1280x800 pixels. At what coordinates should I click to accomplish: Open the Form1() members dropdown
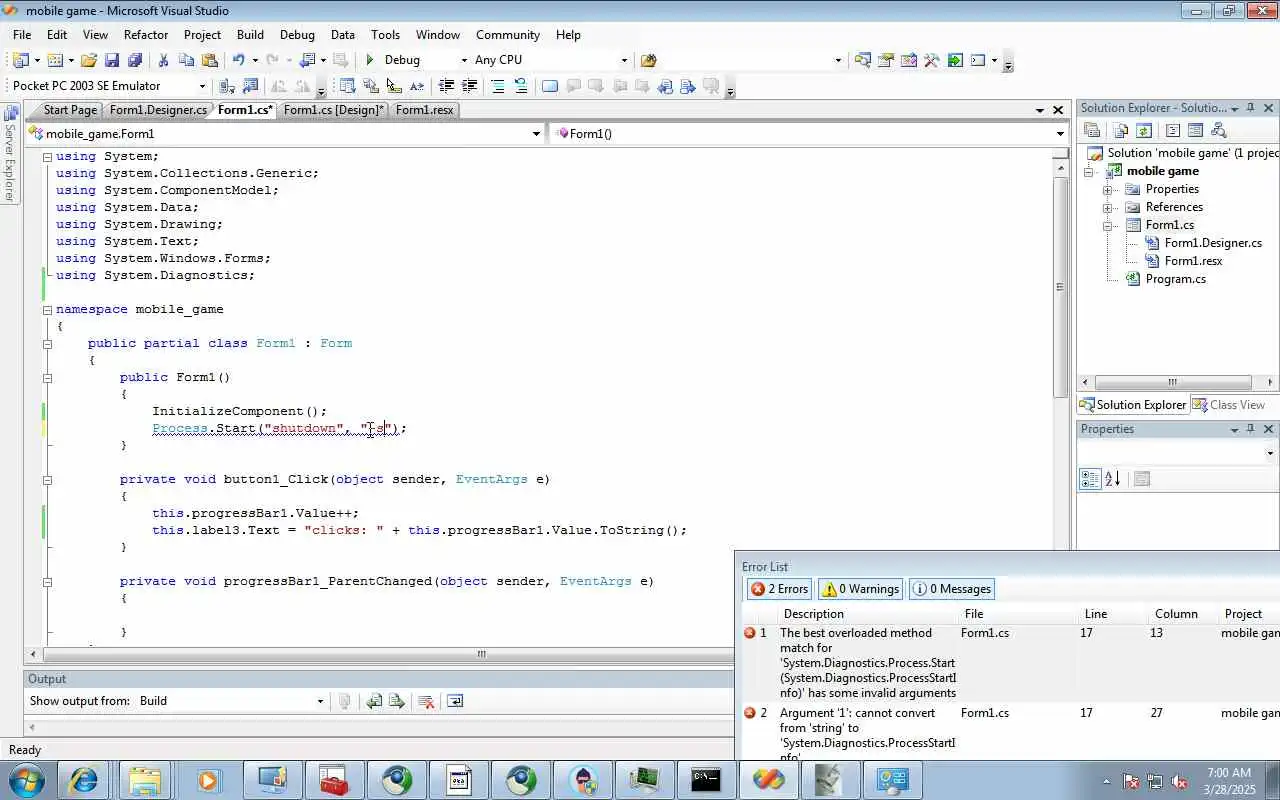tap(1060, 133)
